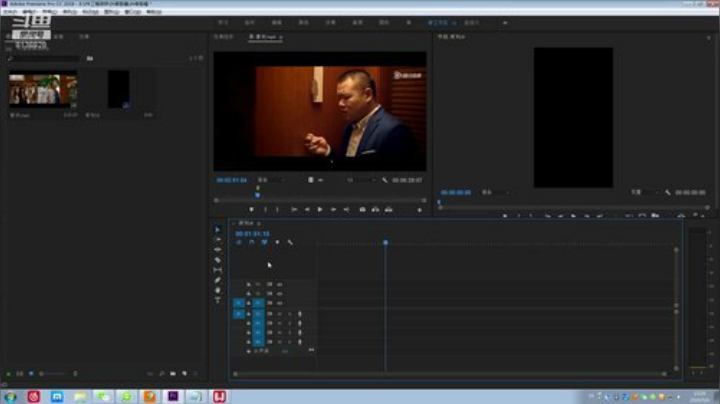Select the Type tool

pos(217,300)
